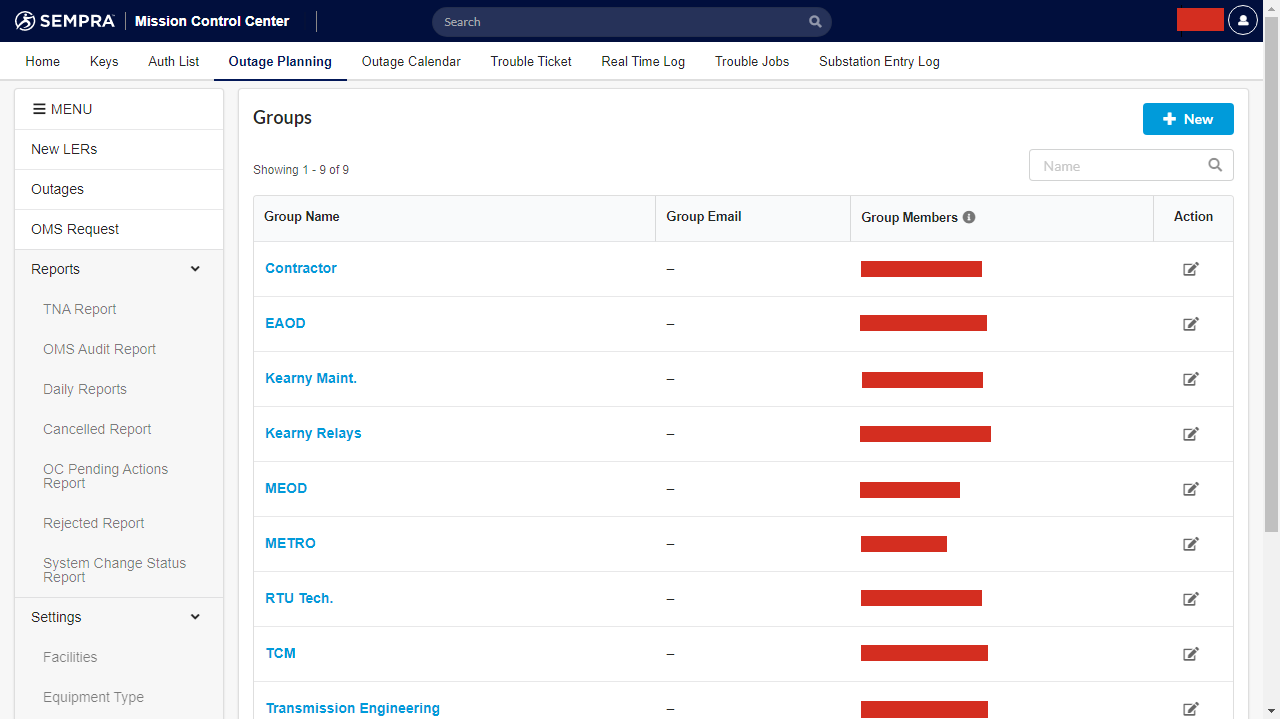Viewport: 1280px width, 719px height.
Task: Click the Group Members info icon
Action: (x=969, y=217)
